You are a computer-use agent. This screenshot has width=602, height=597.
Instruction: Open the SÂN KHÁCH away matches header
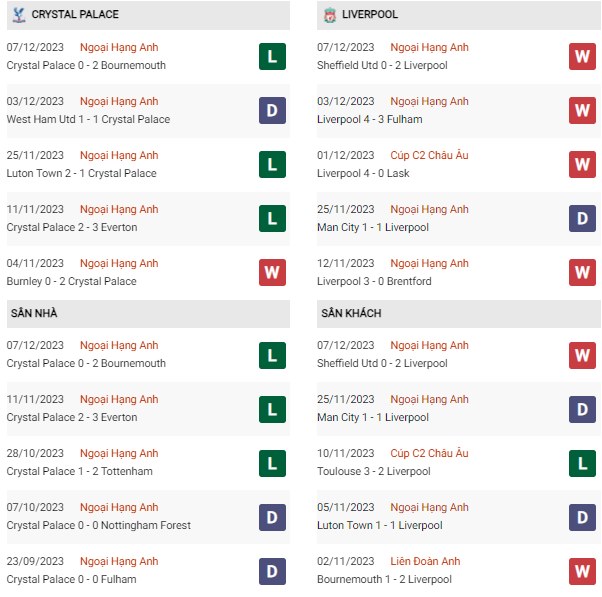click(351, 313)
